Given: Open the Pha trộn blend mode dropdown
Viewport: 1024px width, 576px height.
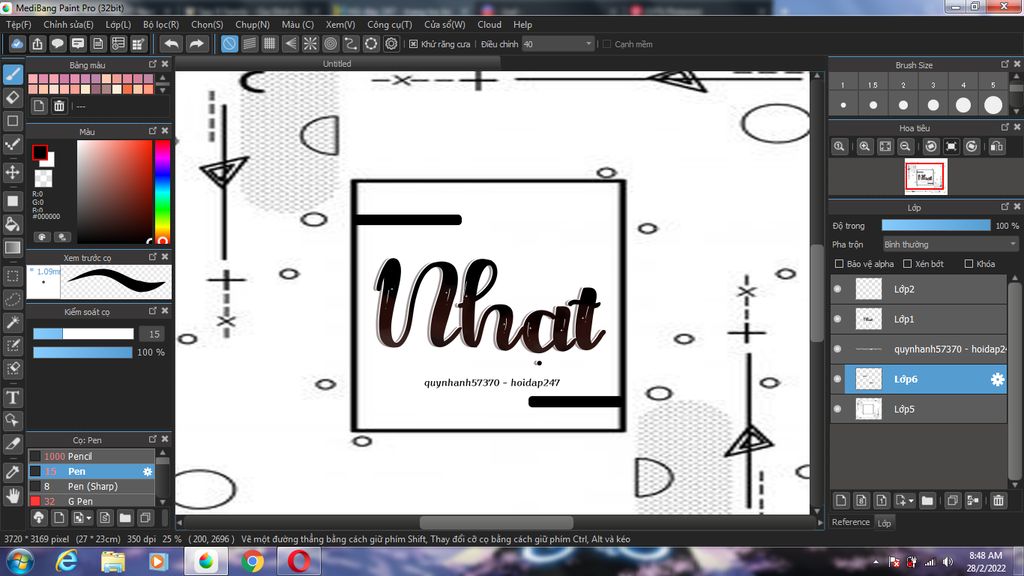Looking at the screenshot, I should pyautogui.click(x=950, y=244).
